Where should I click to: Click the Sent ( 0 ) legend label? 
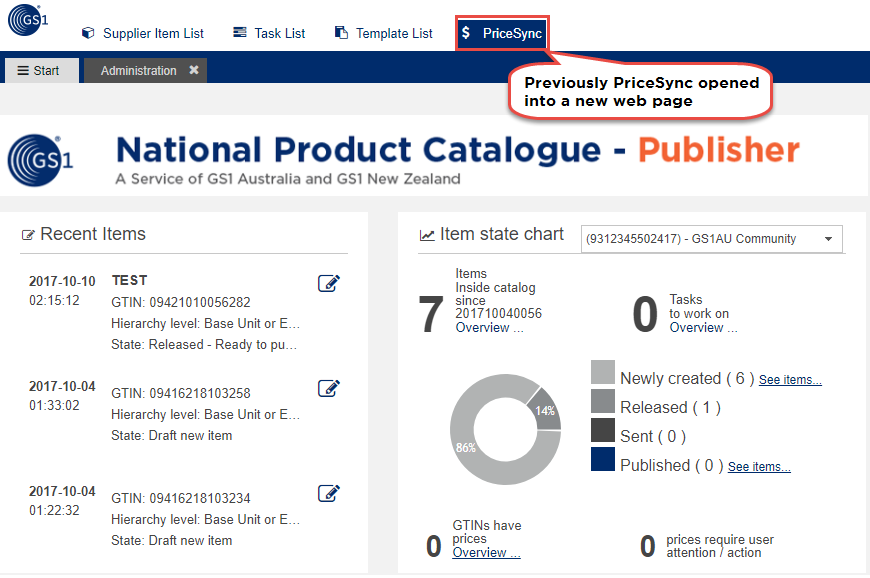coord(653,437)
